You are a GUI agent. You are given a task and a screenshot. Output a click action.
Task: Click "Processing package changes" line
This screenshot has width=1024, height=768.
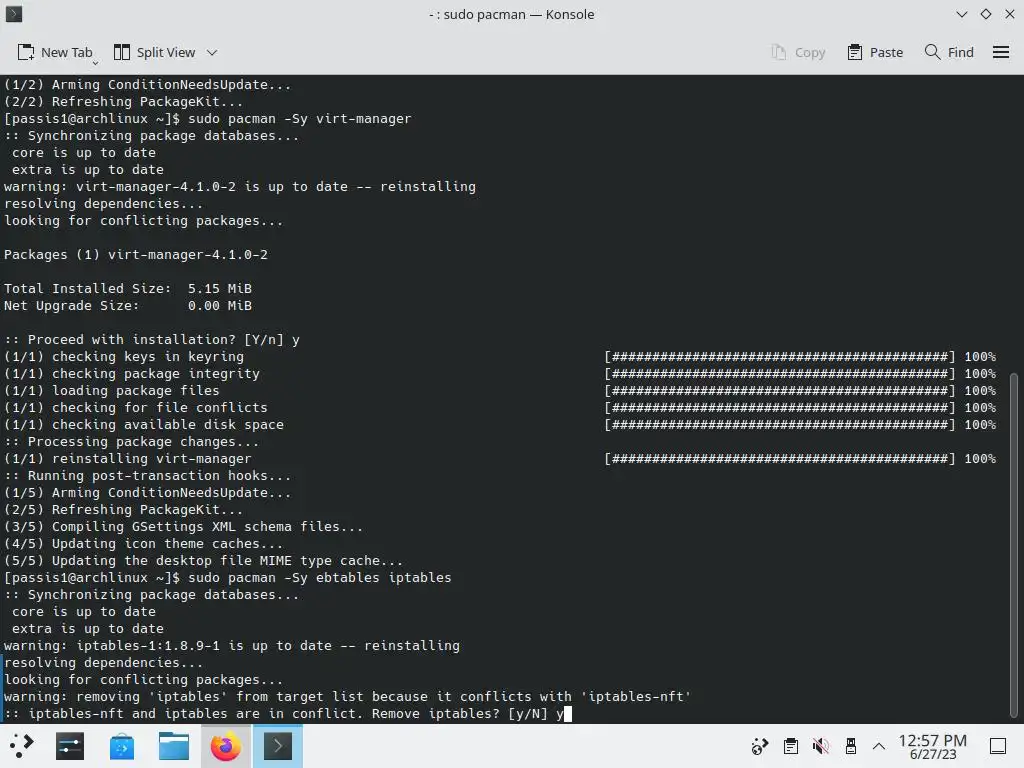(x=131, y=441)
